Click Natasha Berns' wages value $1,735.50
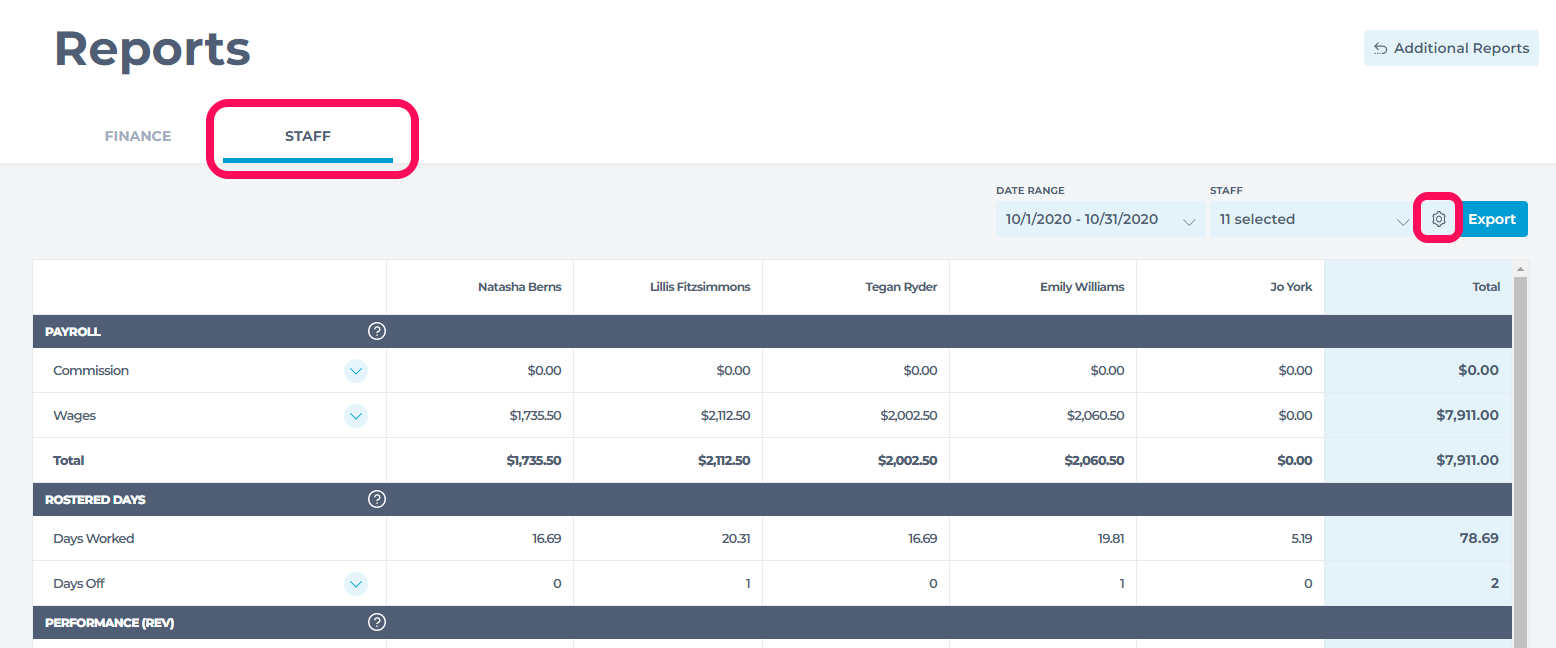The image size is (1556, 648). pos(535,416)
